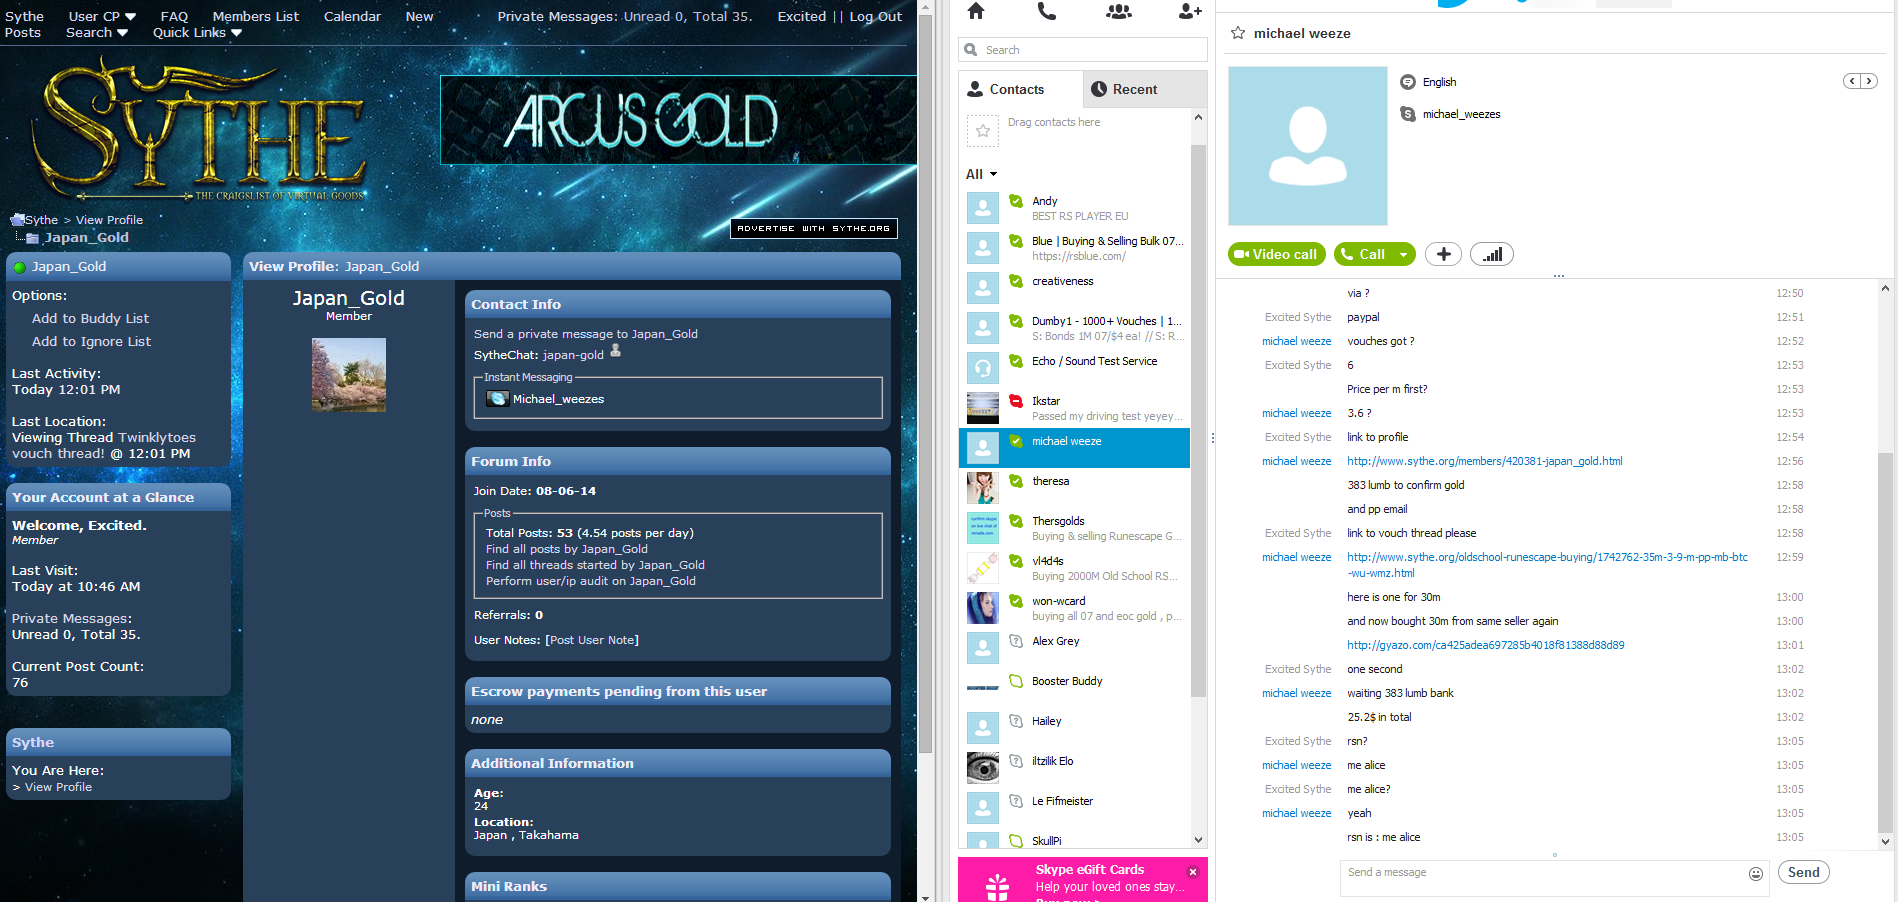Image resolution: width=1898 pixels, height=902 pixels.
Task: Click the won-wcard contact avatar
Action: point(983,608)
